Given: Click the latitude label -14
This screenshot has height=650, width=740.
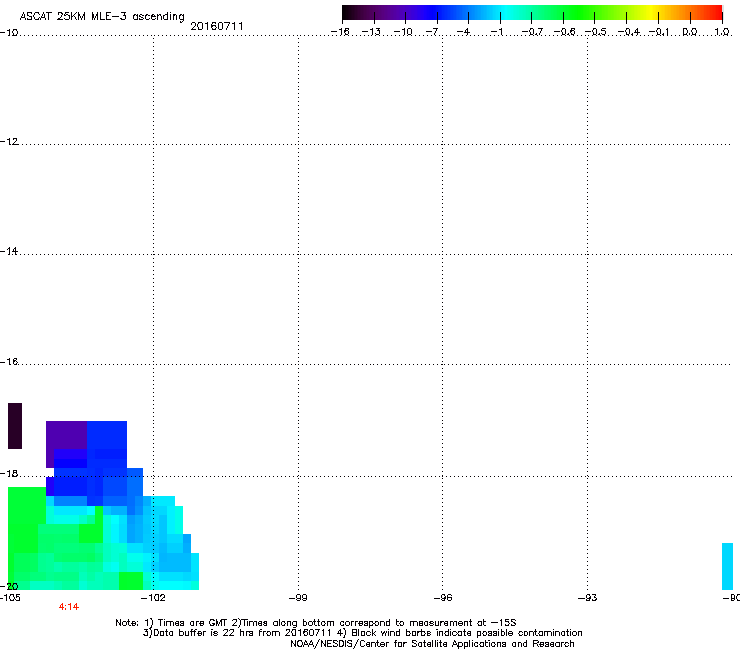Looking at the screenshot, I should tap(9, 251).
